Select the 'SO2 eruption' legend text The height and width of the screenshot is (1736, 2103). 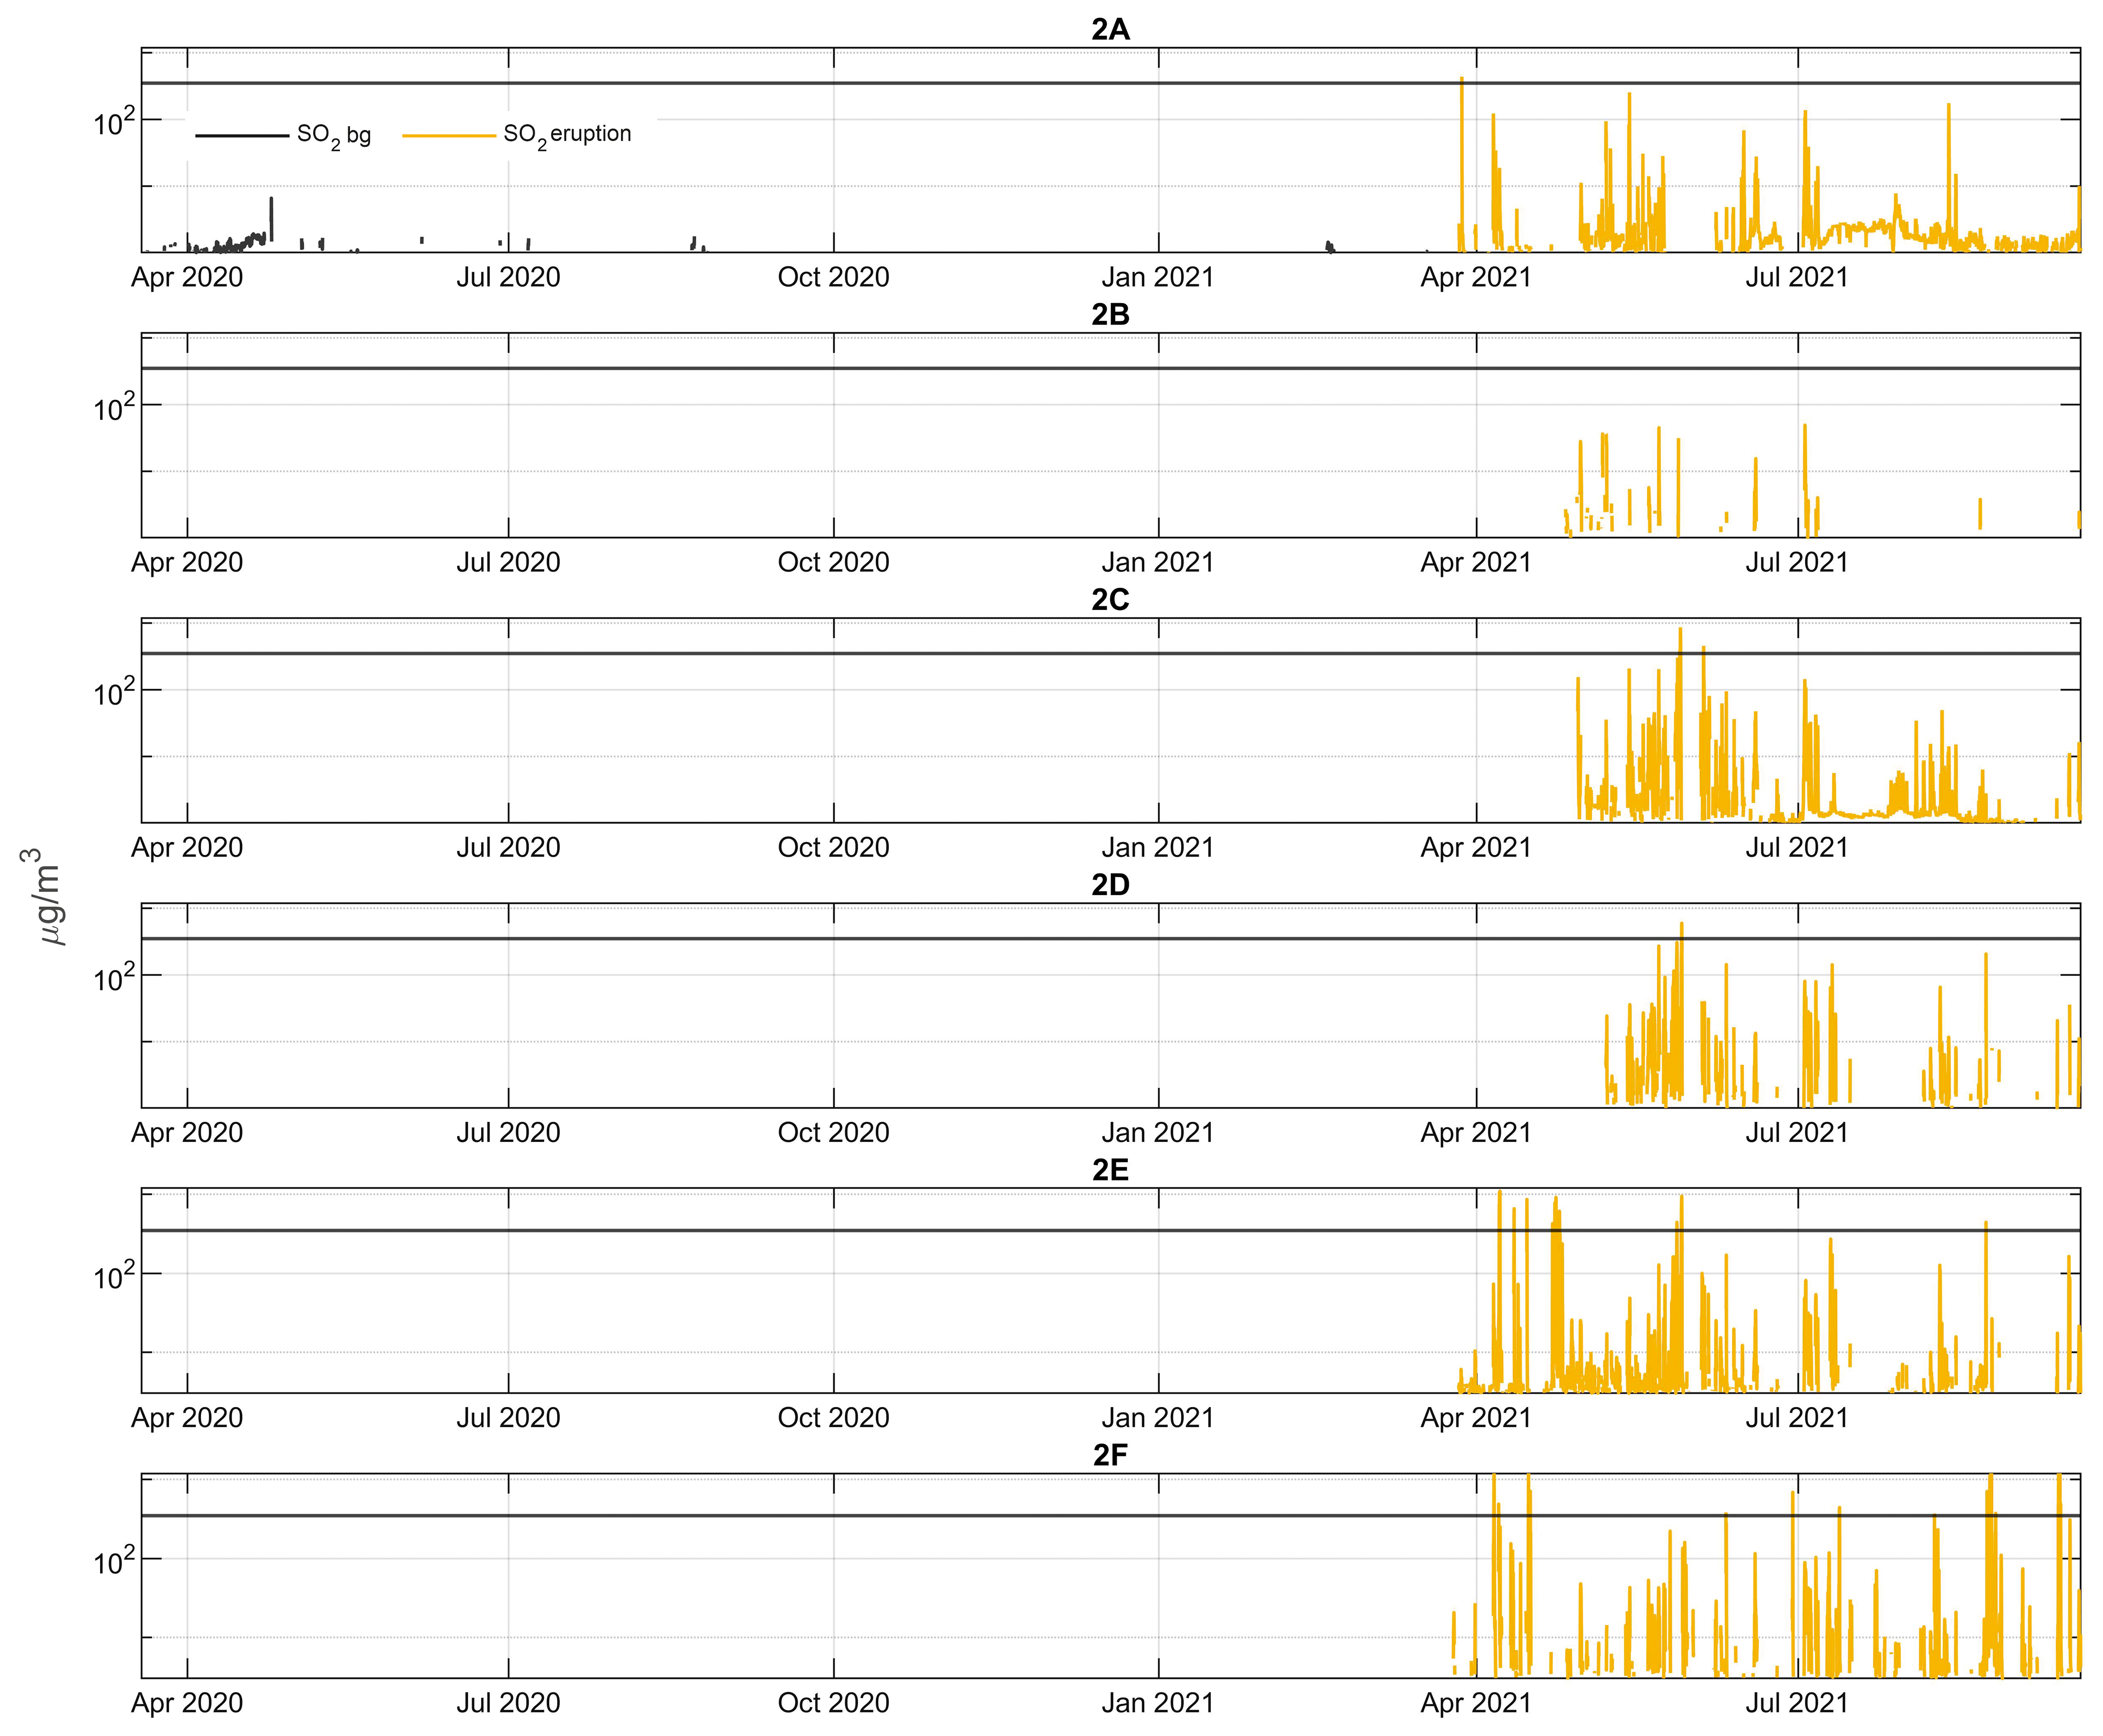click(567, 135)
